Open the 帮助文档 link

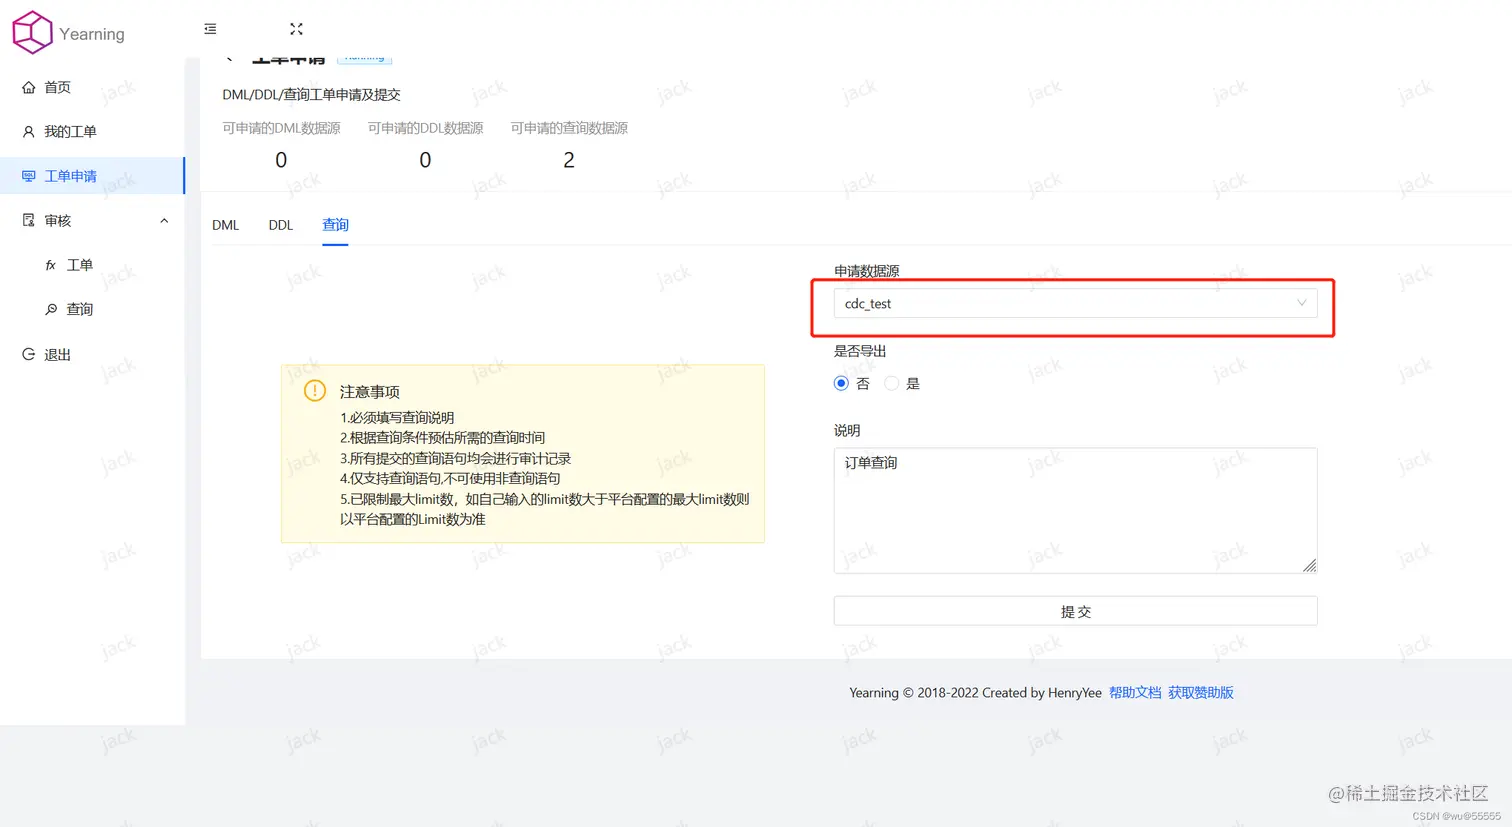point(1135,691)
